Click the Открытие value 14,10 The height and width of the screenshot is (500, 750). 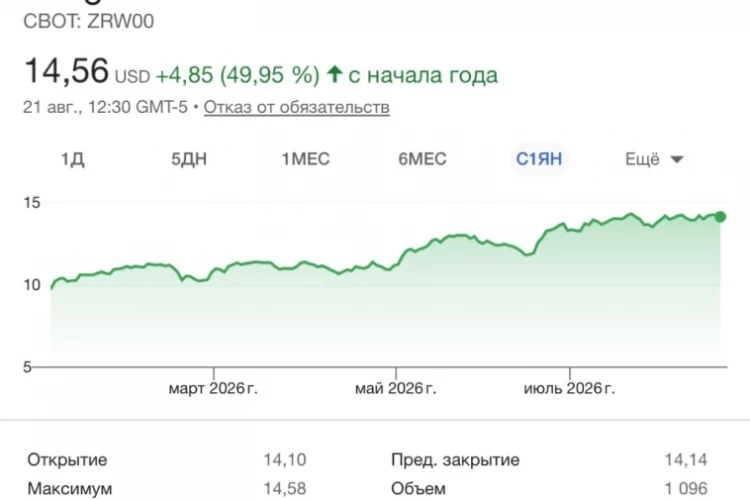285,460
